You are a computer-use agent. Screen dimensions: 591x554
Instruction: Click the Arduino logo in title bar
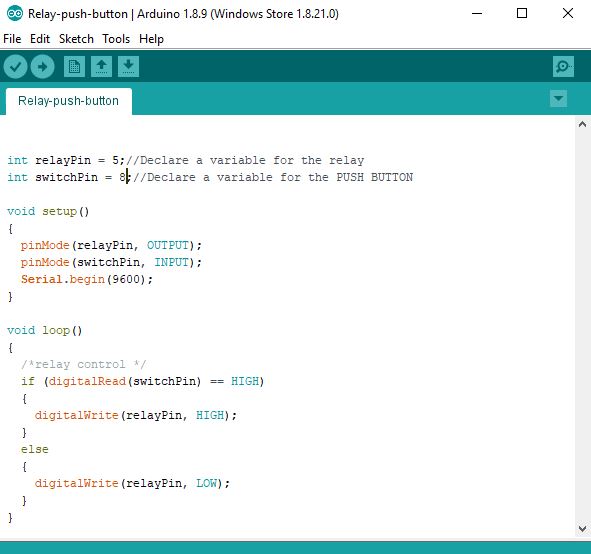(15, 14)
